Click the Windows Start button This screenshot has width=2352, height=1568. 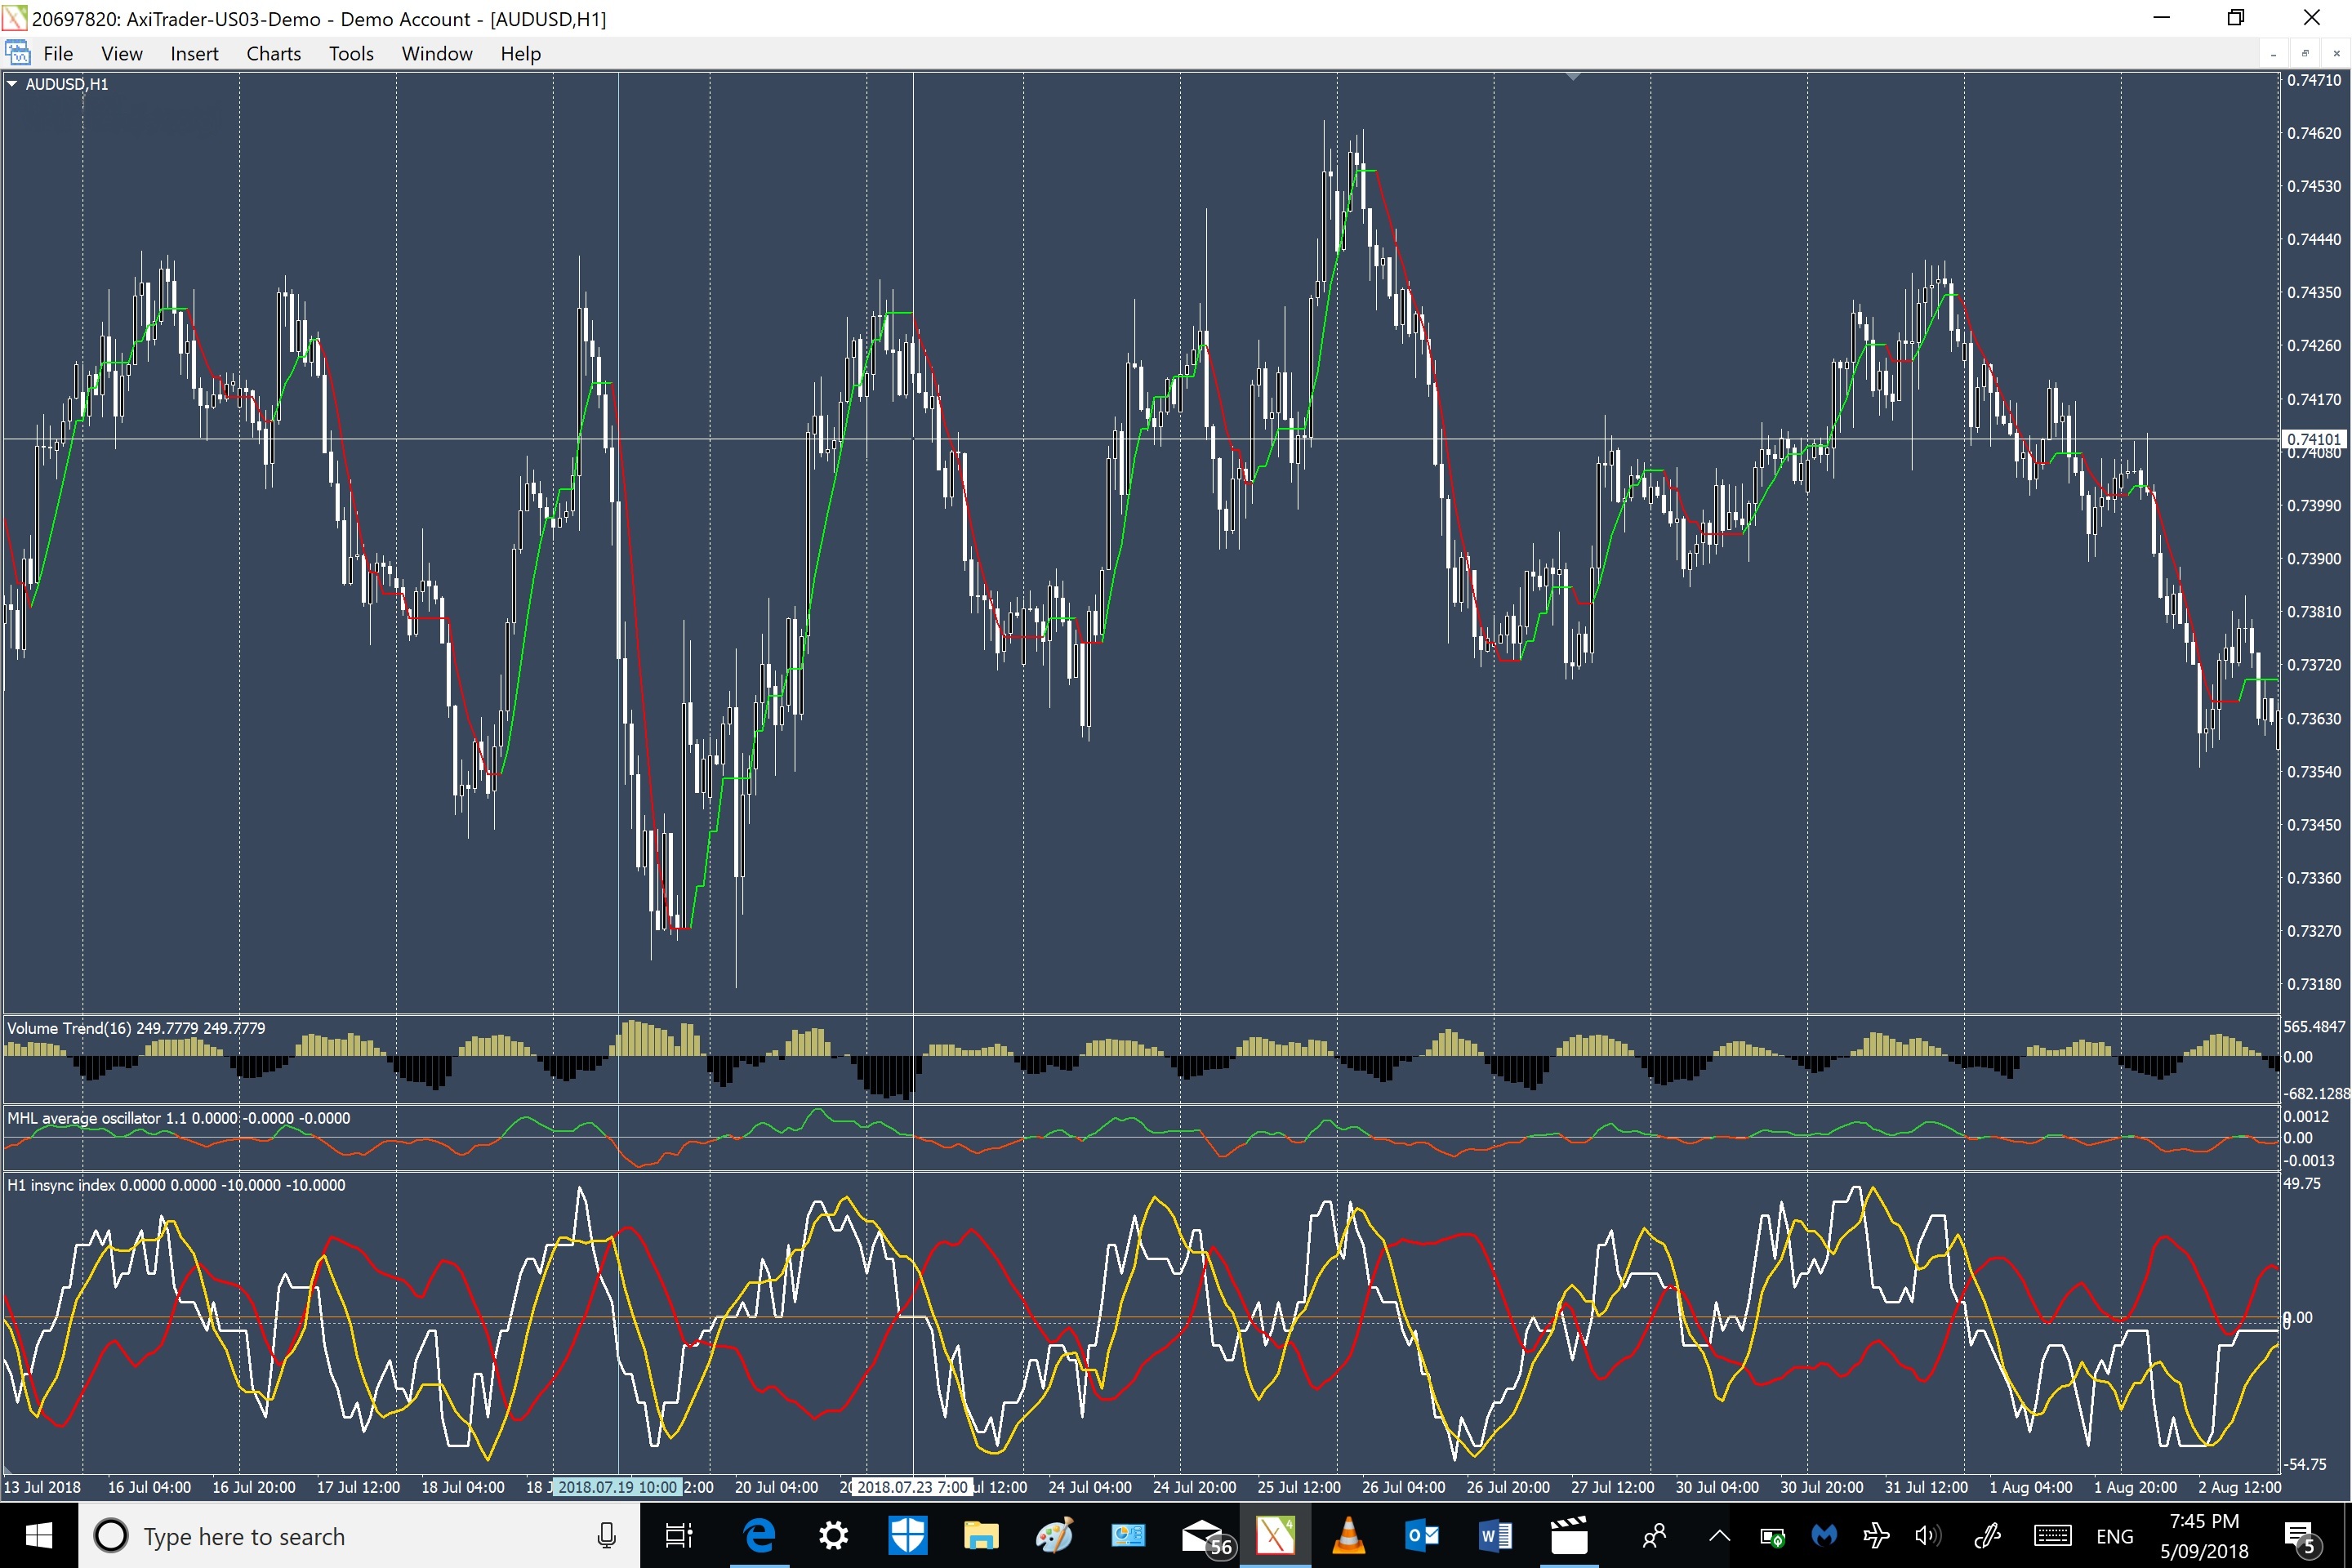(39, 1536)
